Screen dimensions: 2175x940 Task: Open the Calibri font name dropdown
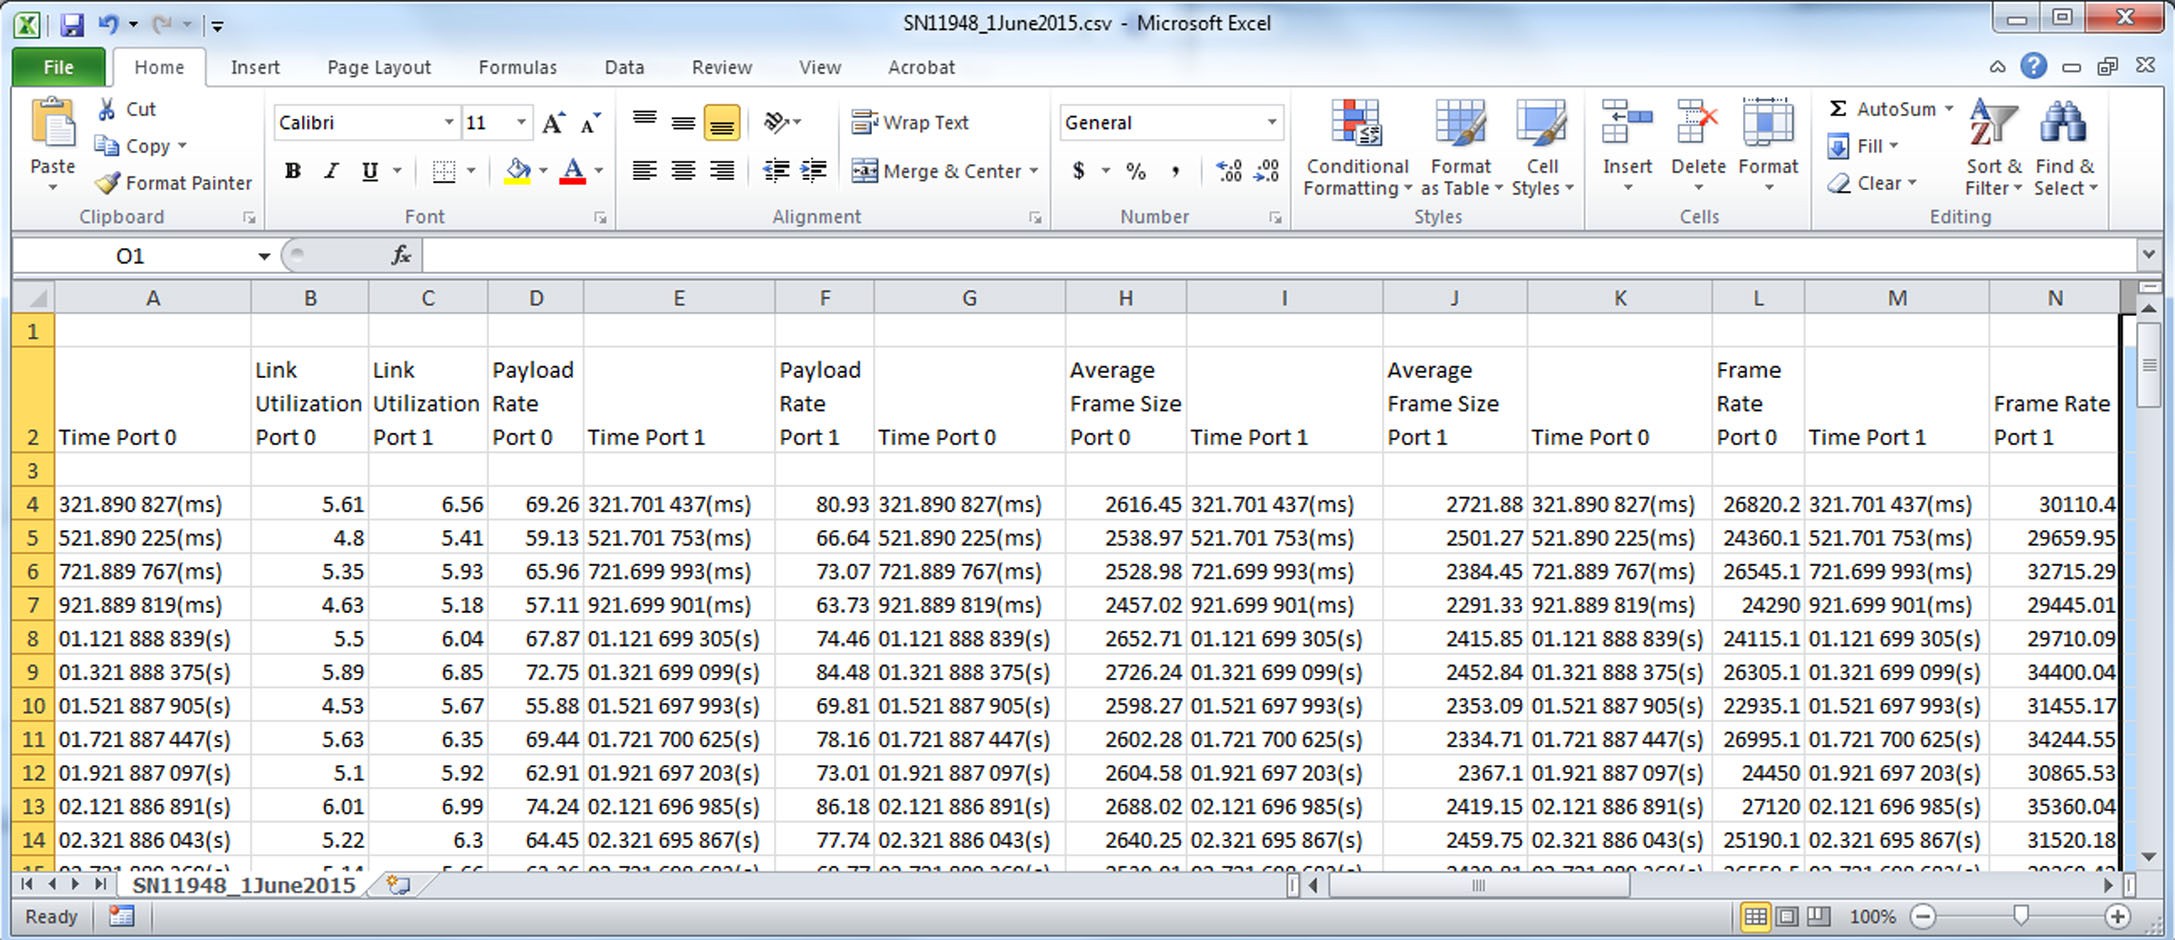point(448,122)
